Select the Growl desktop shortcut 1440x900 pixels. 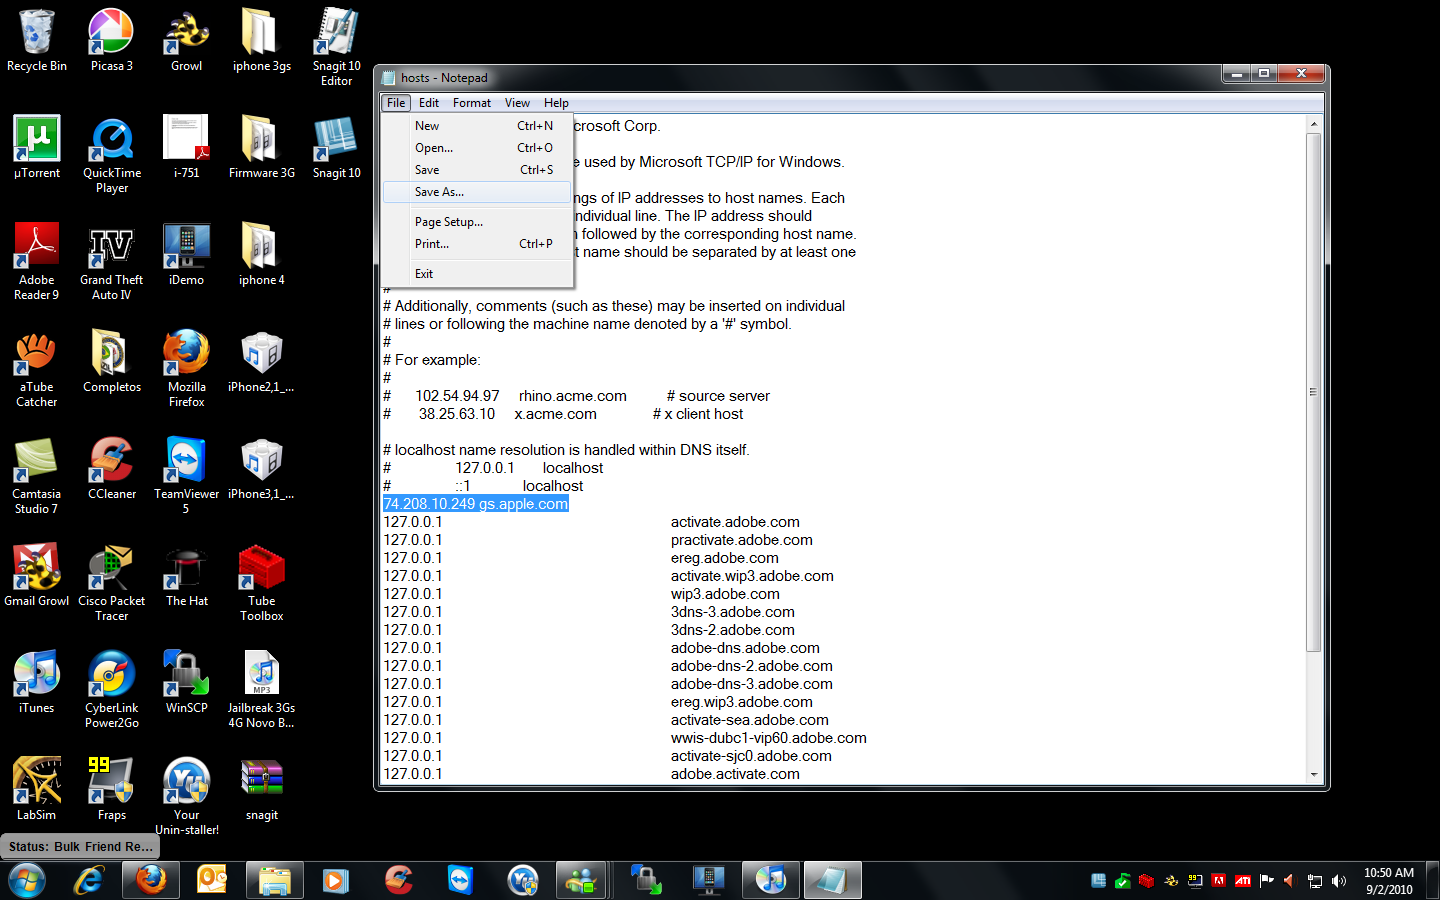pos(187,41)
